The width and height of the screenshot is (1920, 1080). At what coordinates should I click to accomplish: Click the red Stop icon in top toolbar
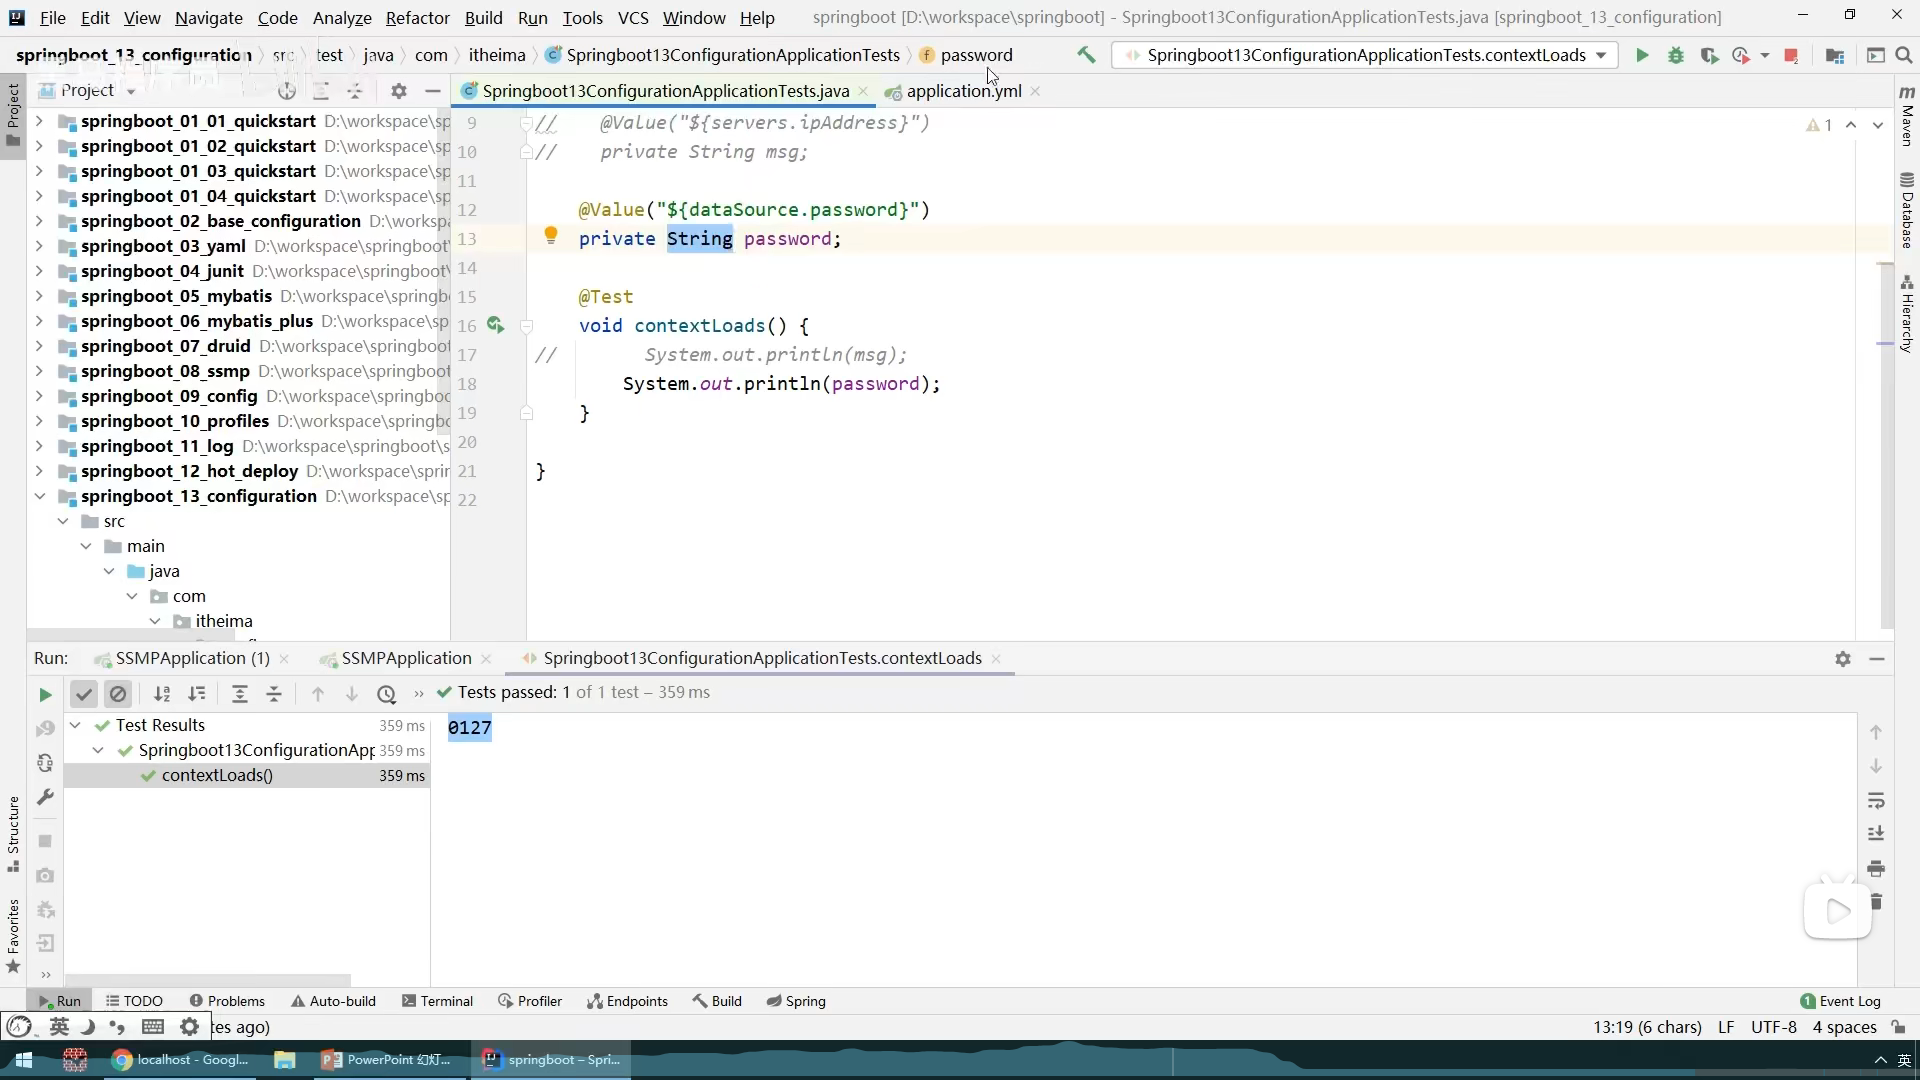[1791, 56]
